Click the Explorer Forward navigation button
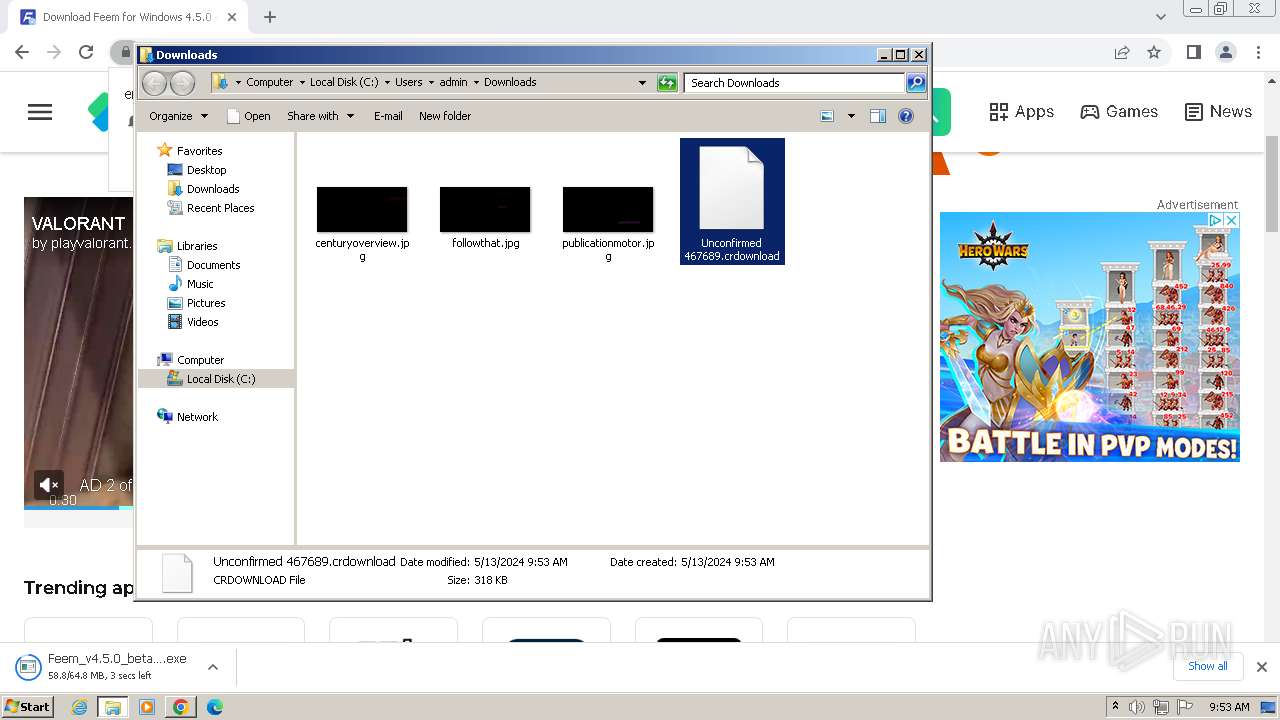 (182, 83)
